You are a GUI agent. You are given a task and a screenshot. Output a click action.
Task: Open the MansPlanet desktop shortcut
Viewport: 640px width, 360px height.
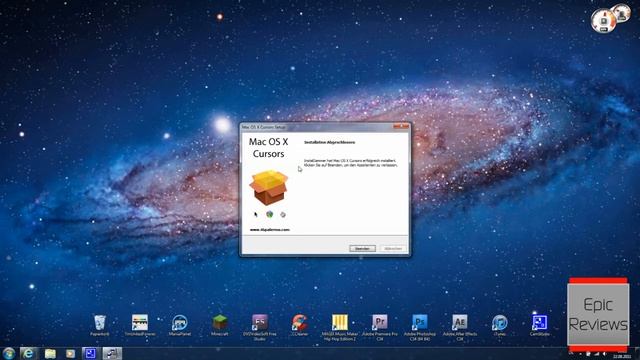pyautogui.click(x=180, y=325)
